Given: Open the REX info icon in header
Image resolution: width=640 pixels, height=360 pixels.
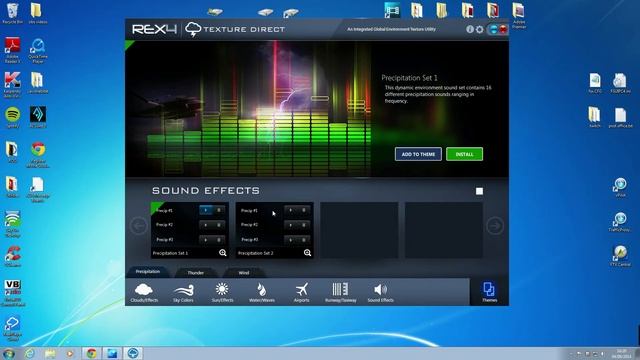Looking at the screenshot, I should pos(470,29).
